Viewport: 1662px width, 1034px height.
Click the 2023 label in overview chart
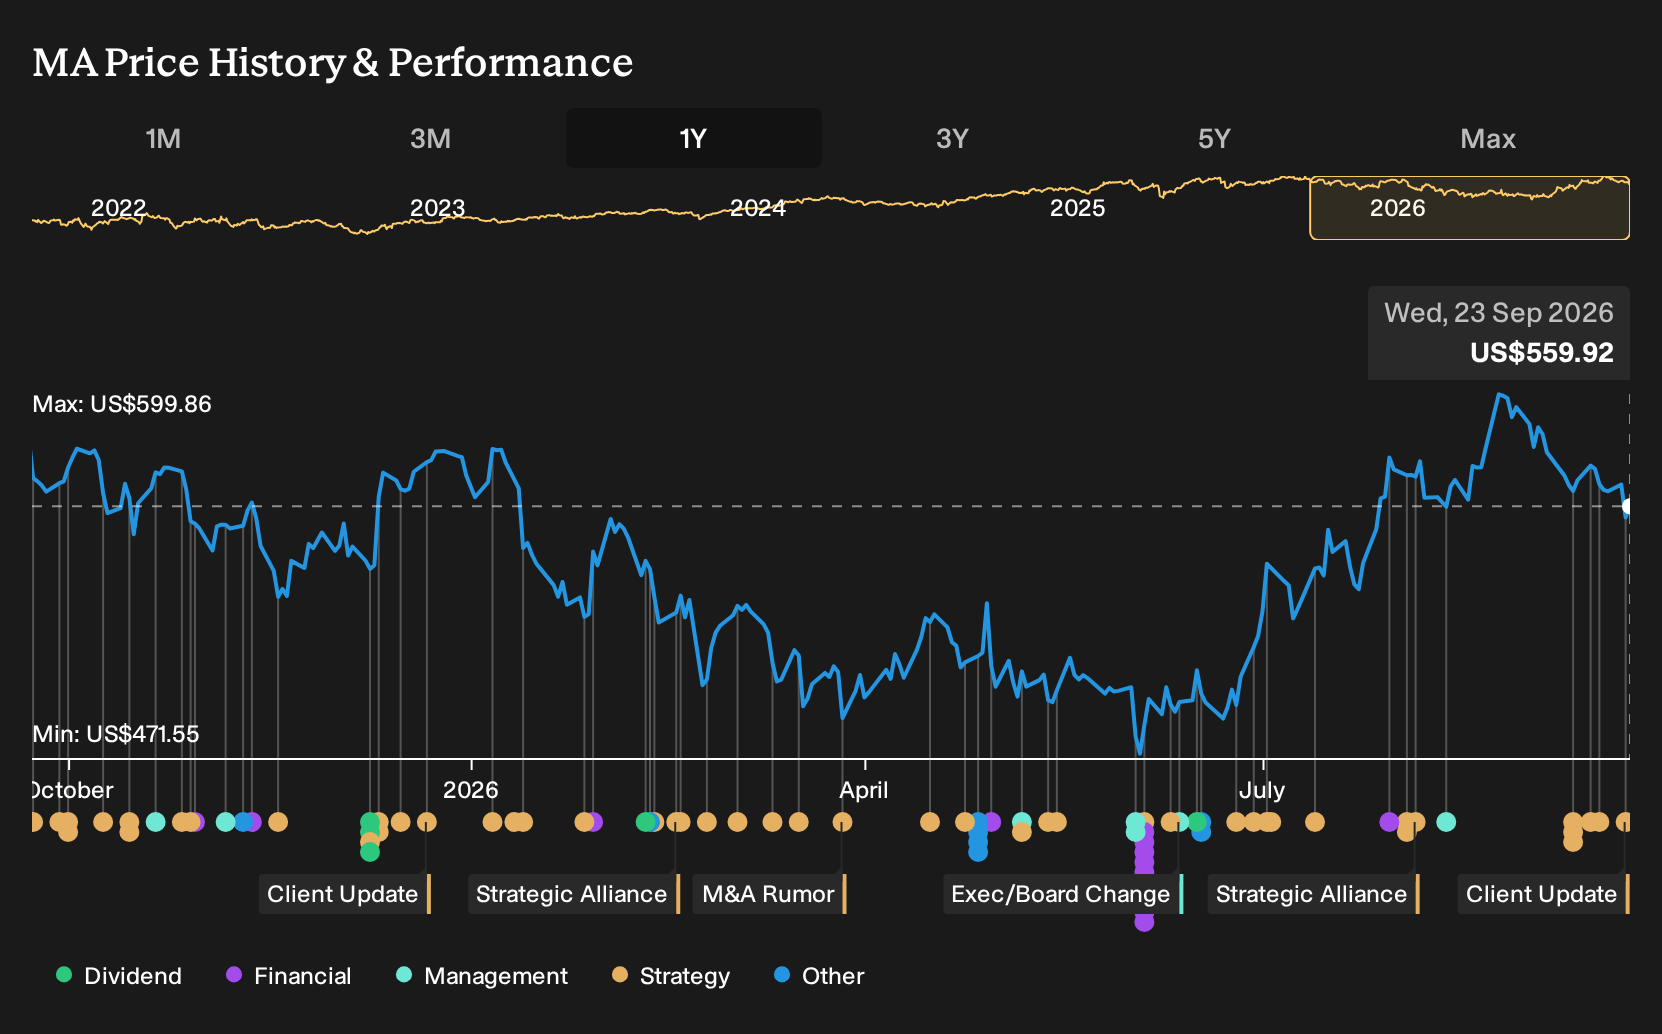pos(438,208)
